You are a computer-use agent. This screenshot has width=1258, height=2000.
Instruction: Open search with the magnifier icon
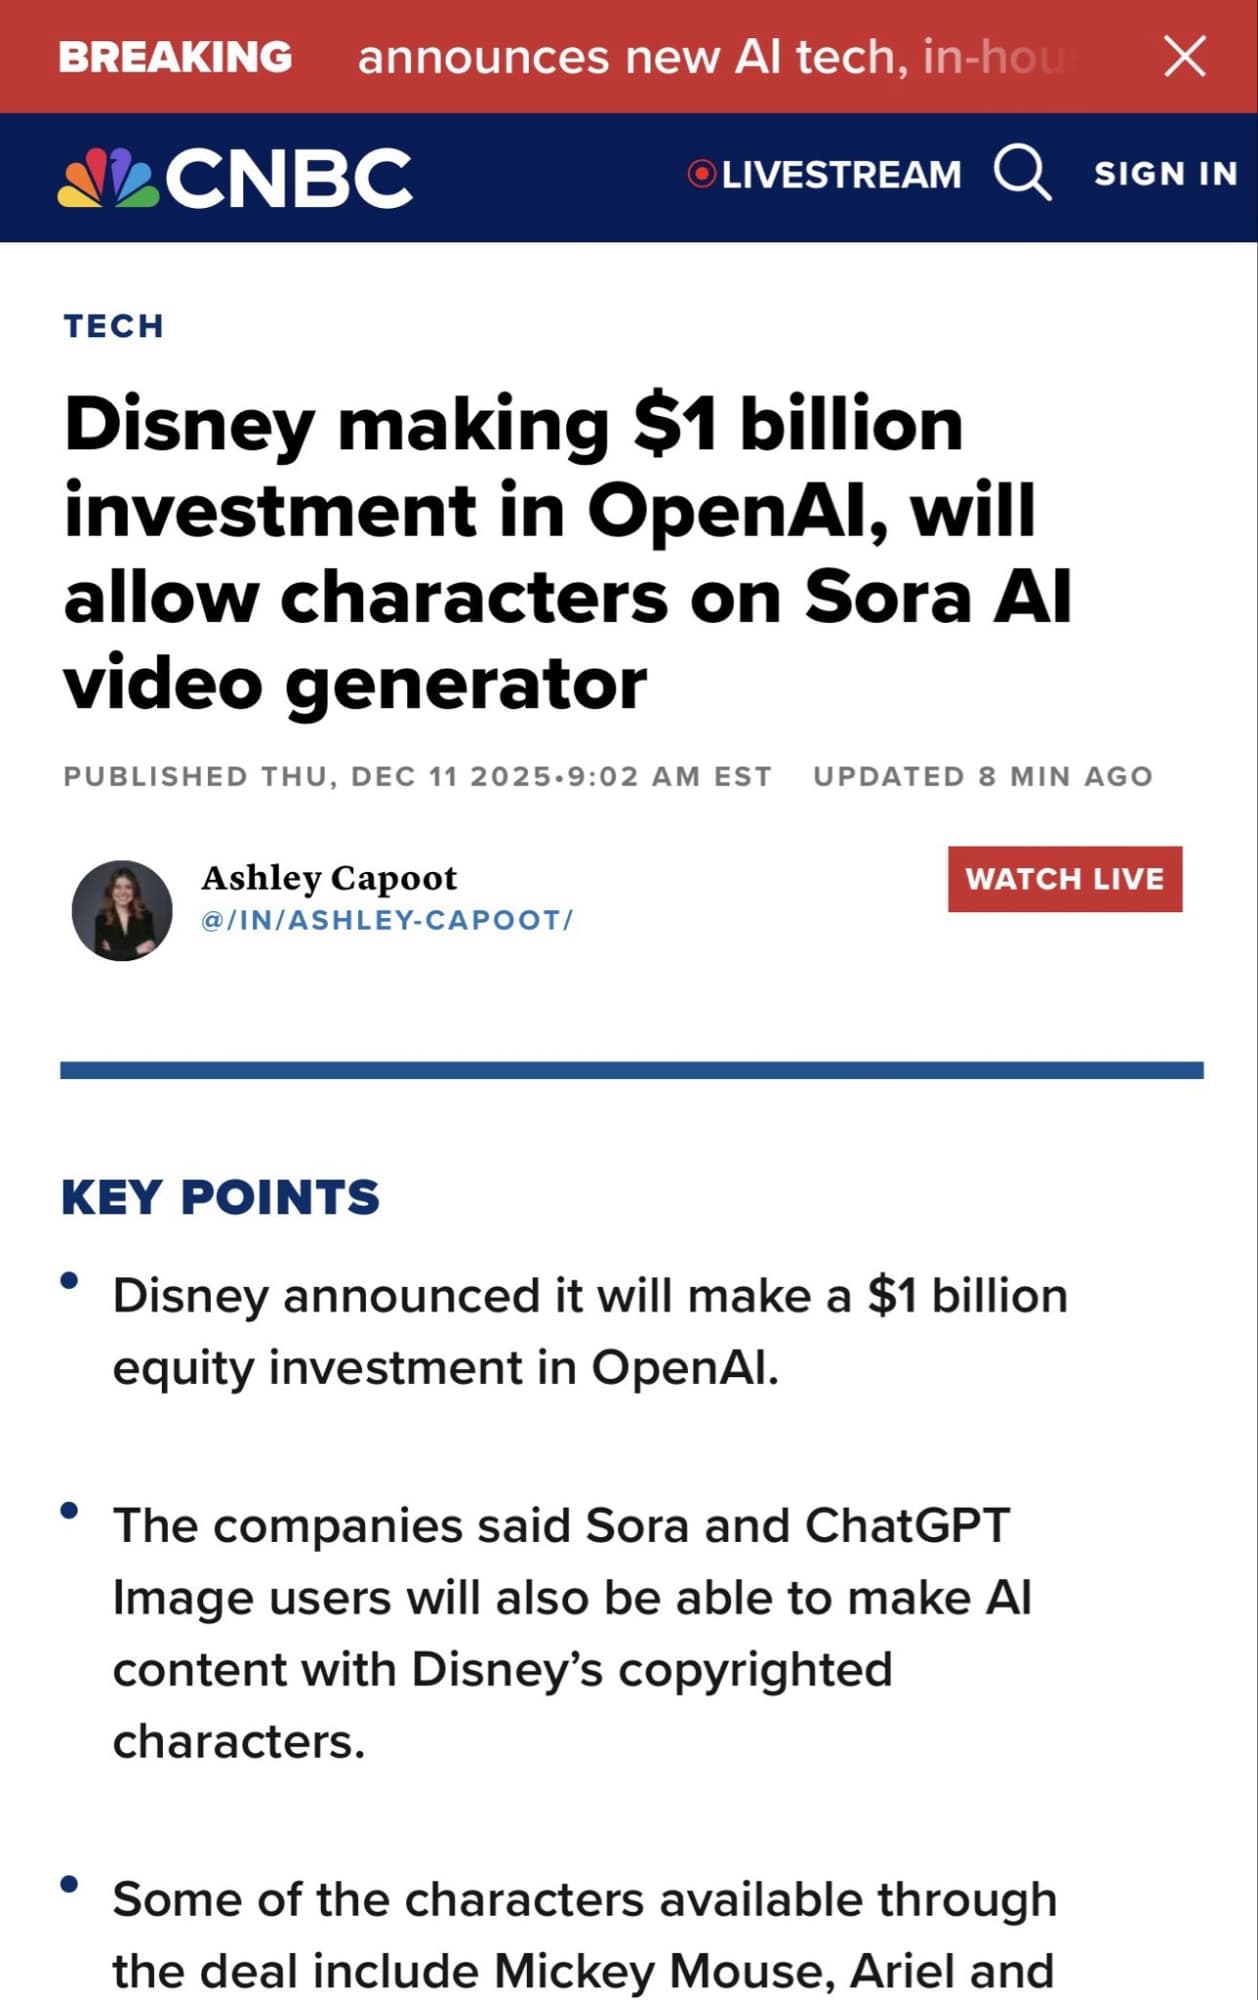(1022, 174)
